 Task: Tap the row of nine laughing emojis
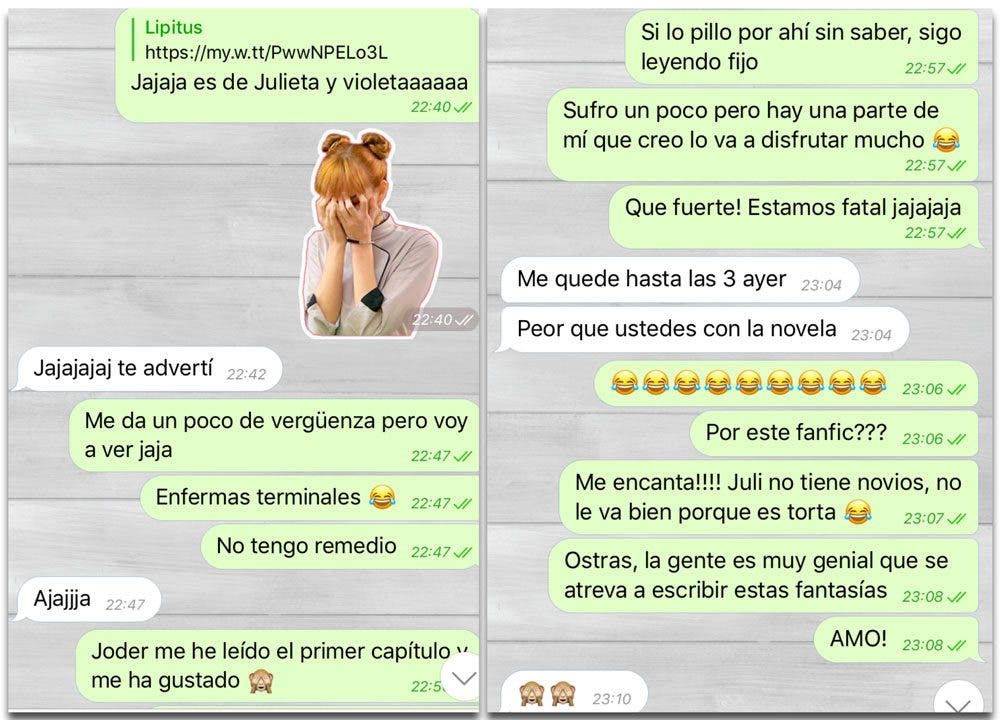pos(749,383)
